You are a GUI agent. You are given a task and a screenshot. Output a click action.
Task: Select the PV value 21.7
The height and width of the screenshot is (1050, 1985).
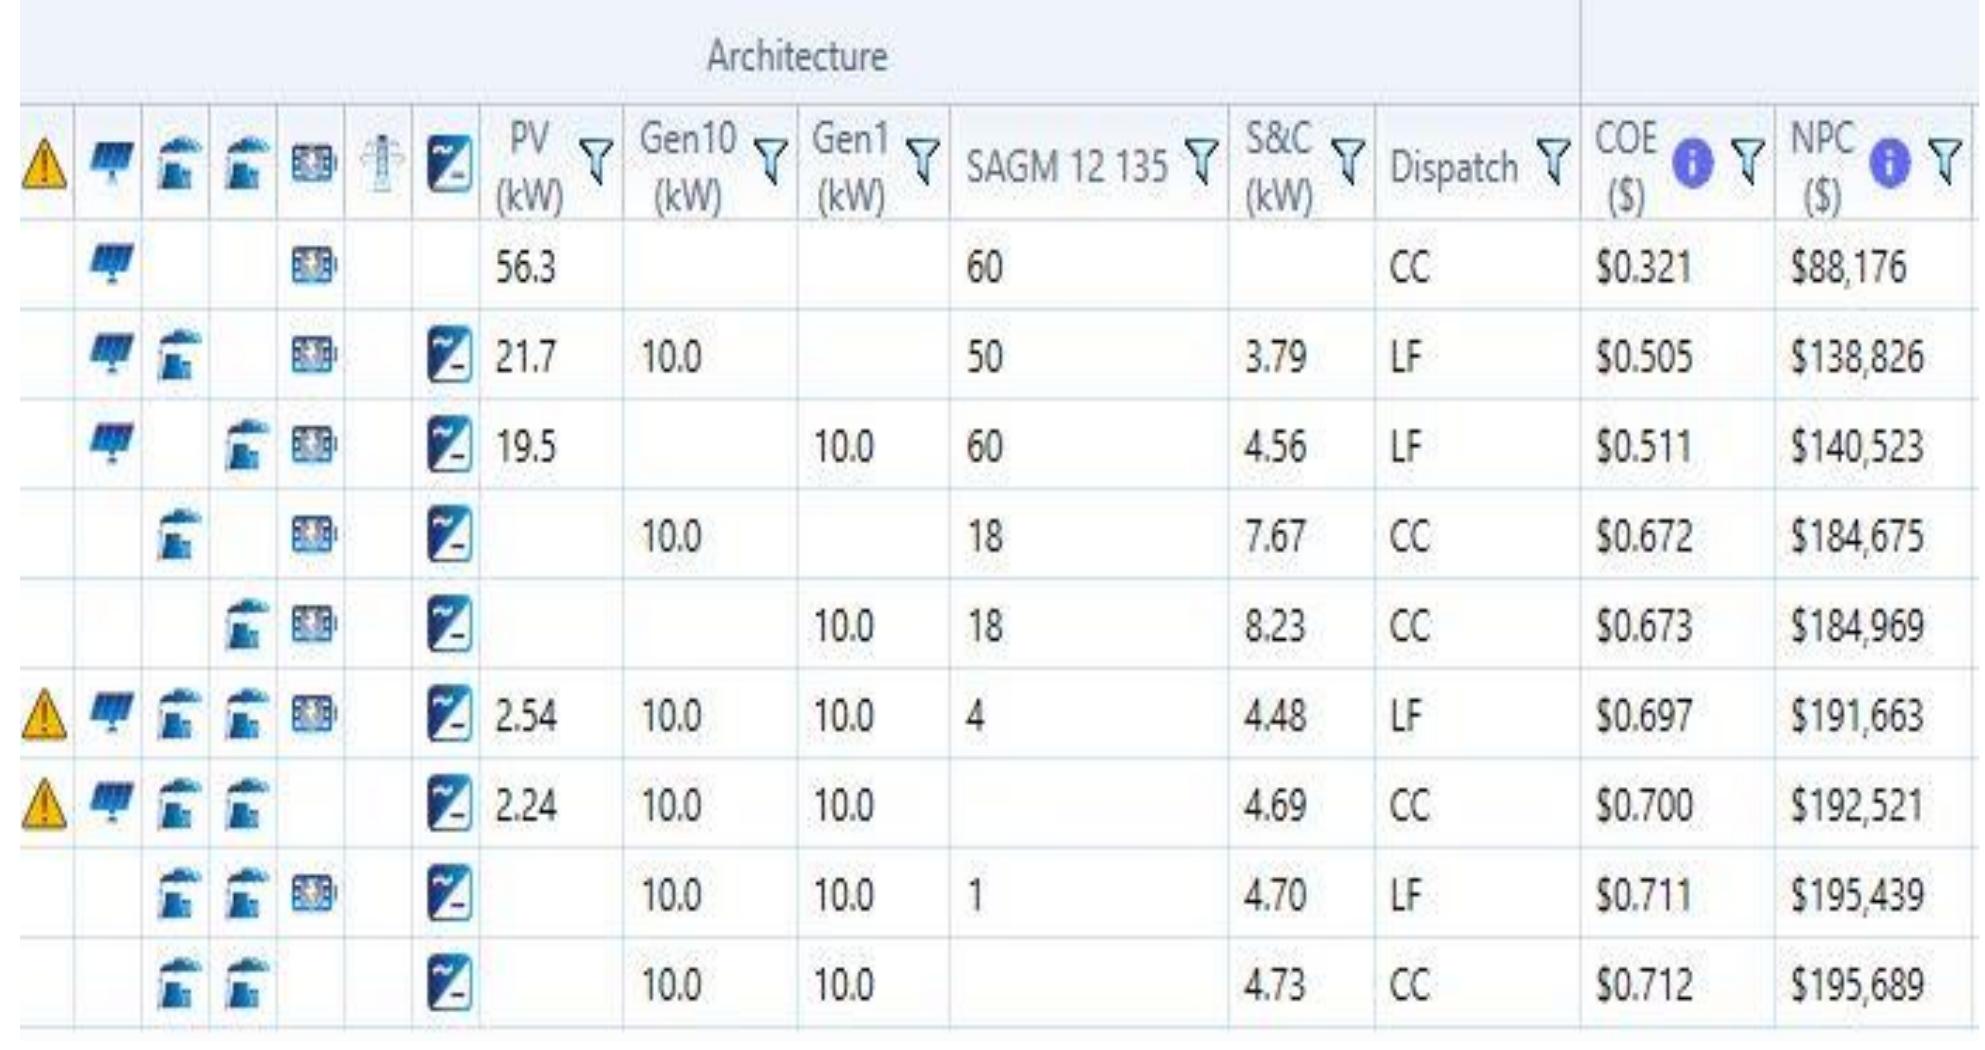(525, 357)
